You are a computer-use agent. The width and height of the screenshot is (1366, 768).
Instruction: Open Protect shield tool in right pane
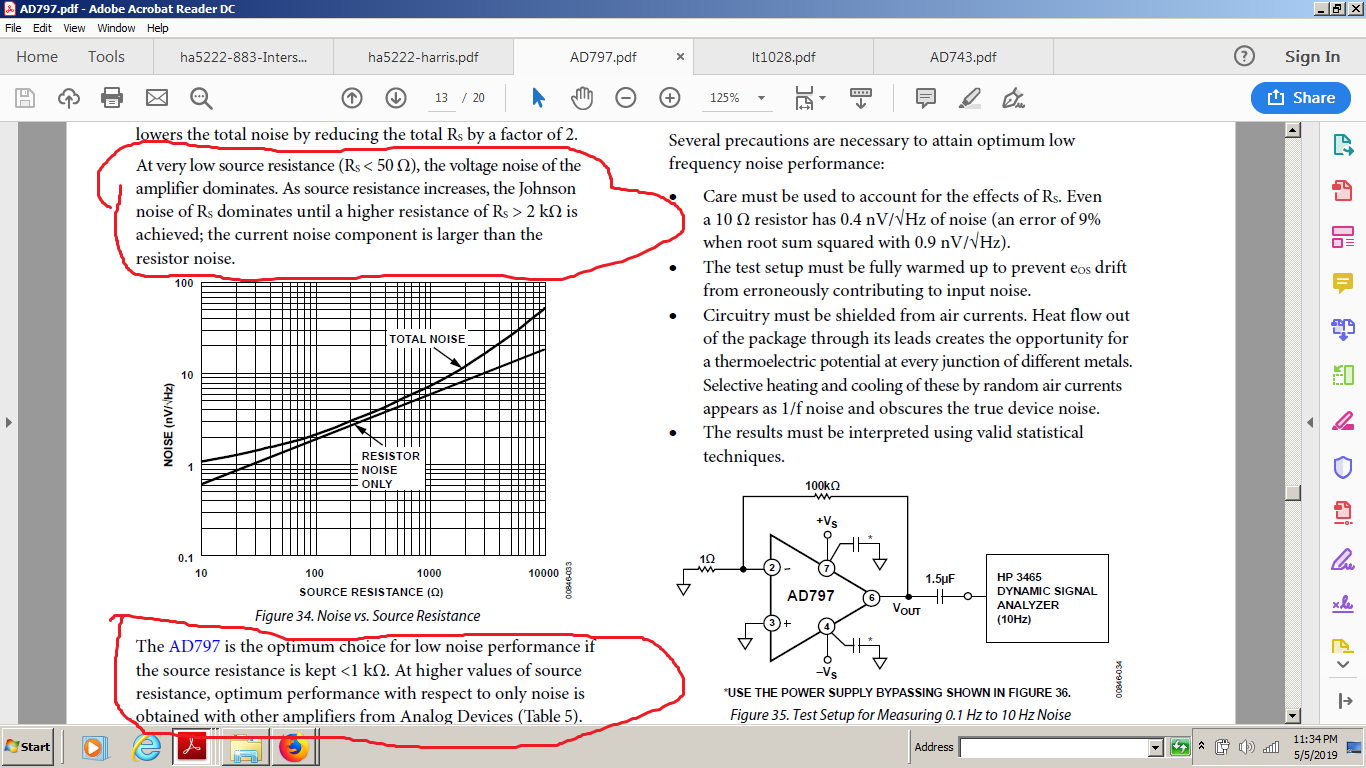[x=1343, y=467]
